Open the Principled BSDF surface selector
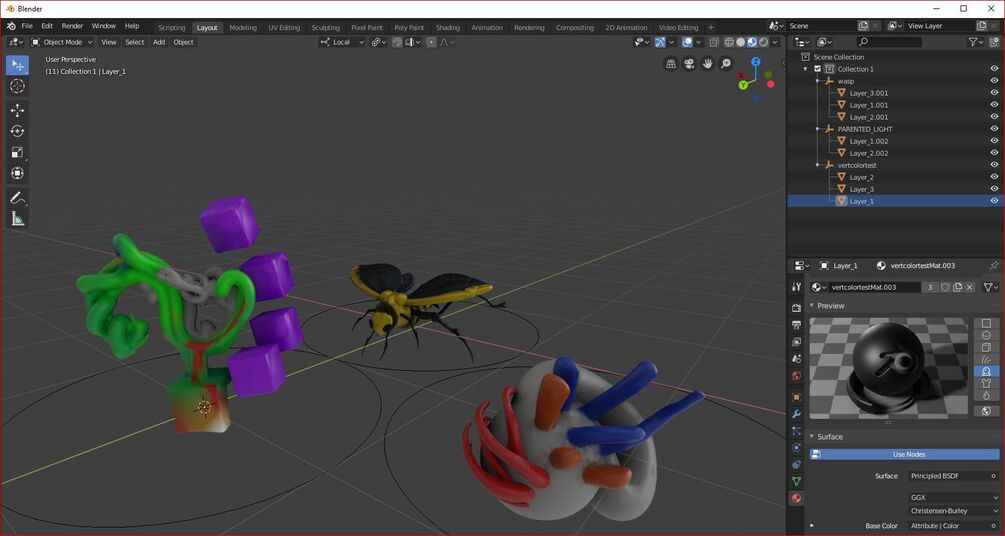Screen dimensions: 1005x536 954,476
